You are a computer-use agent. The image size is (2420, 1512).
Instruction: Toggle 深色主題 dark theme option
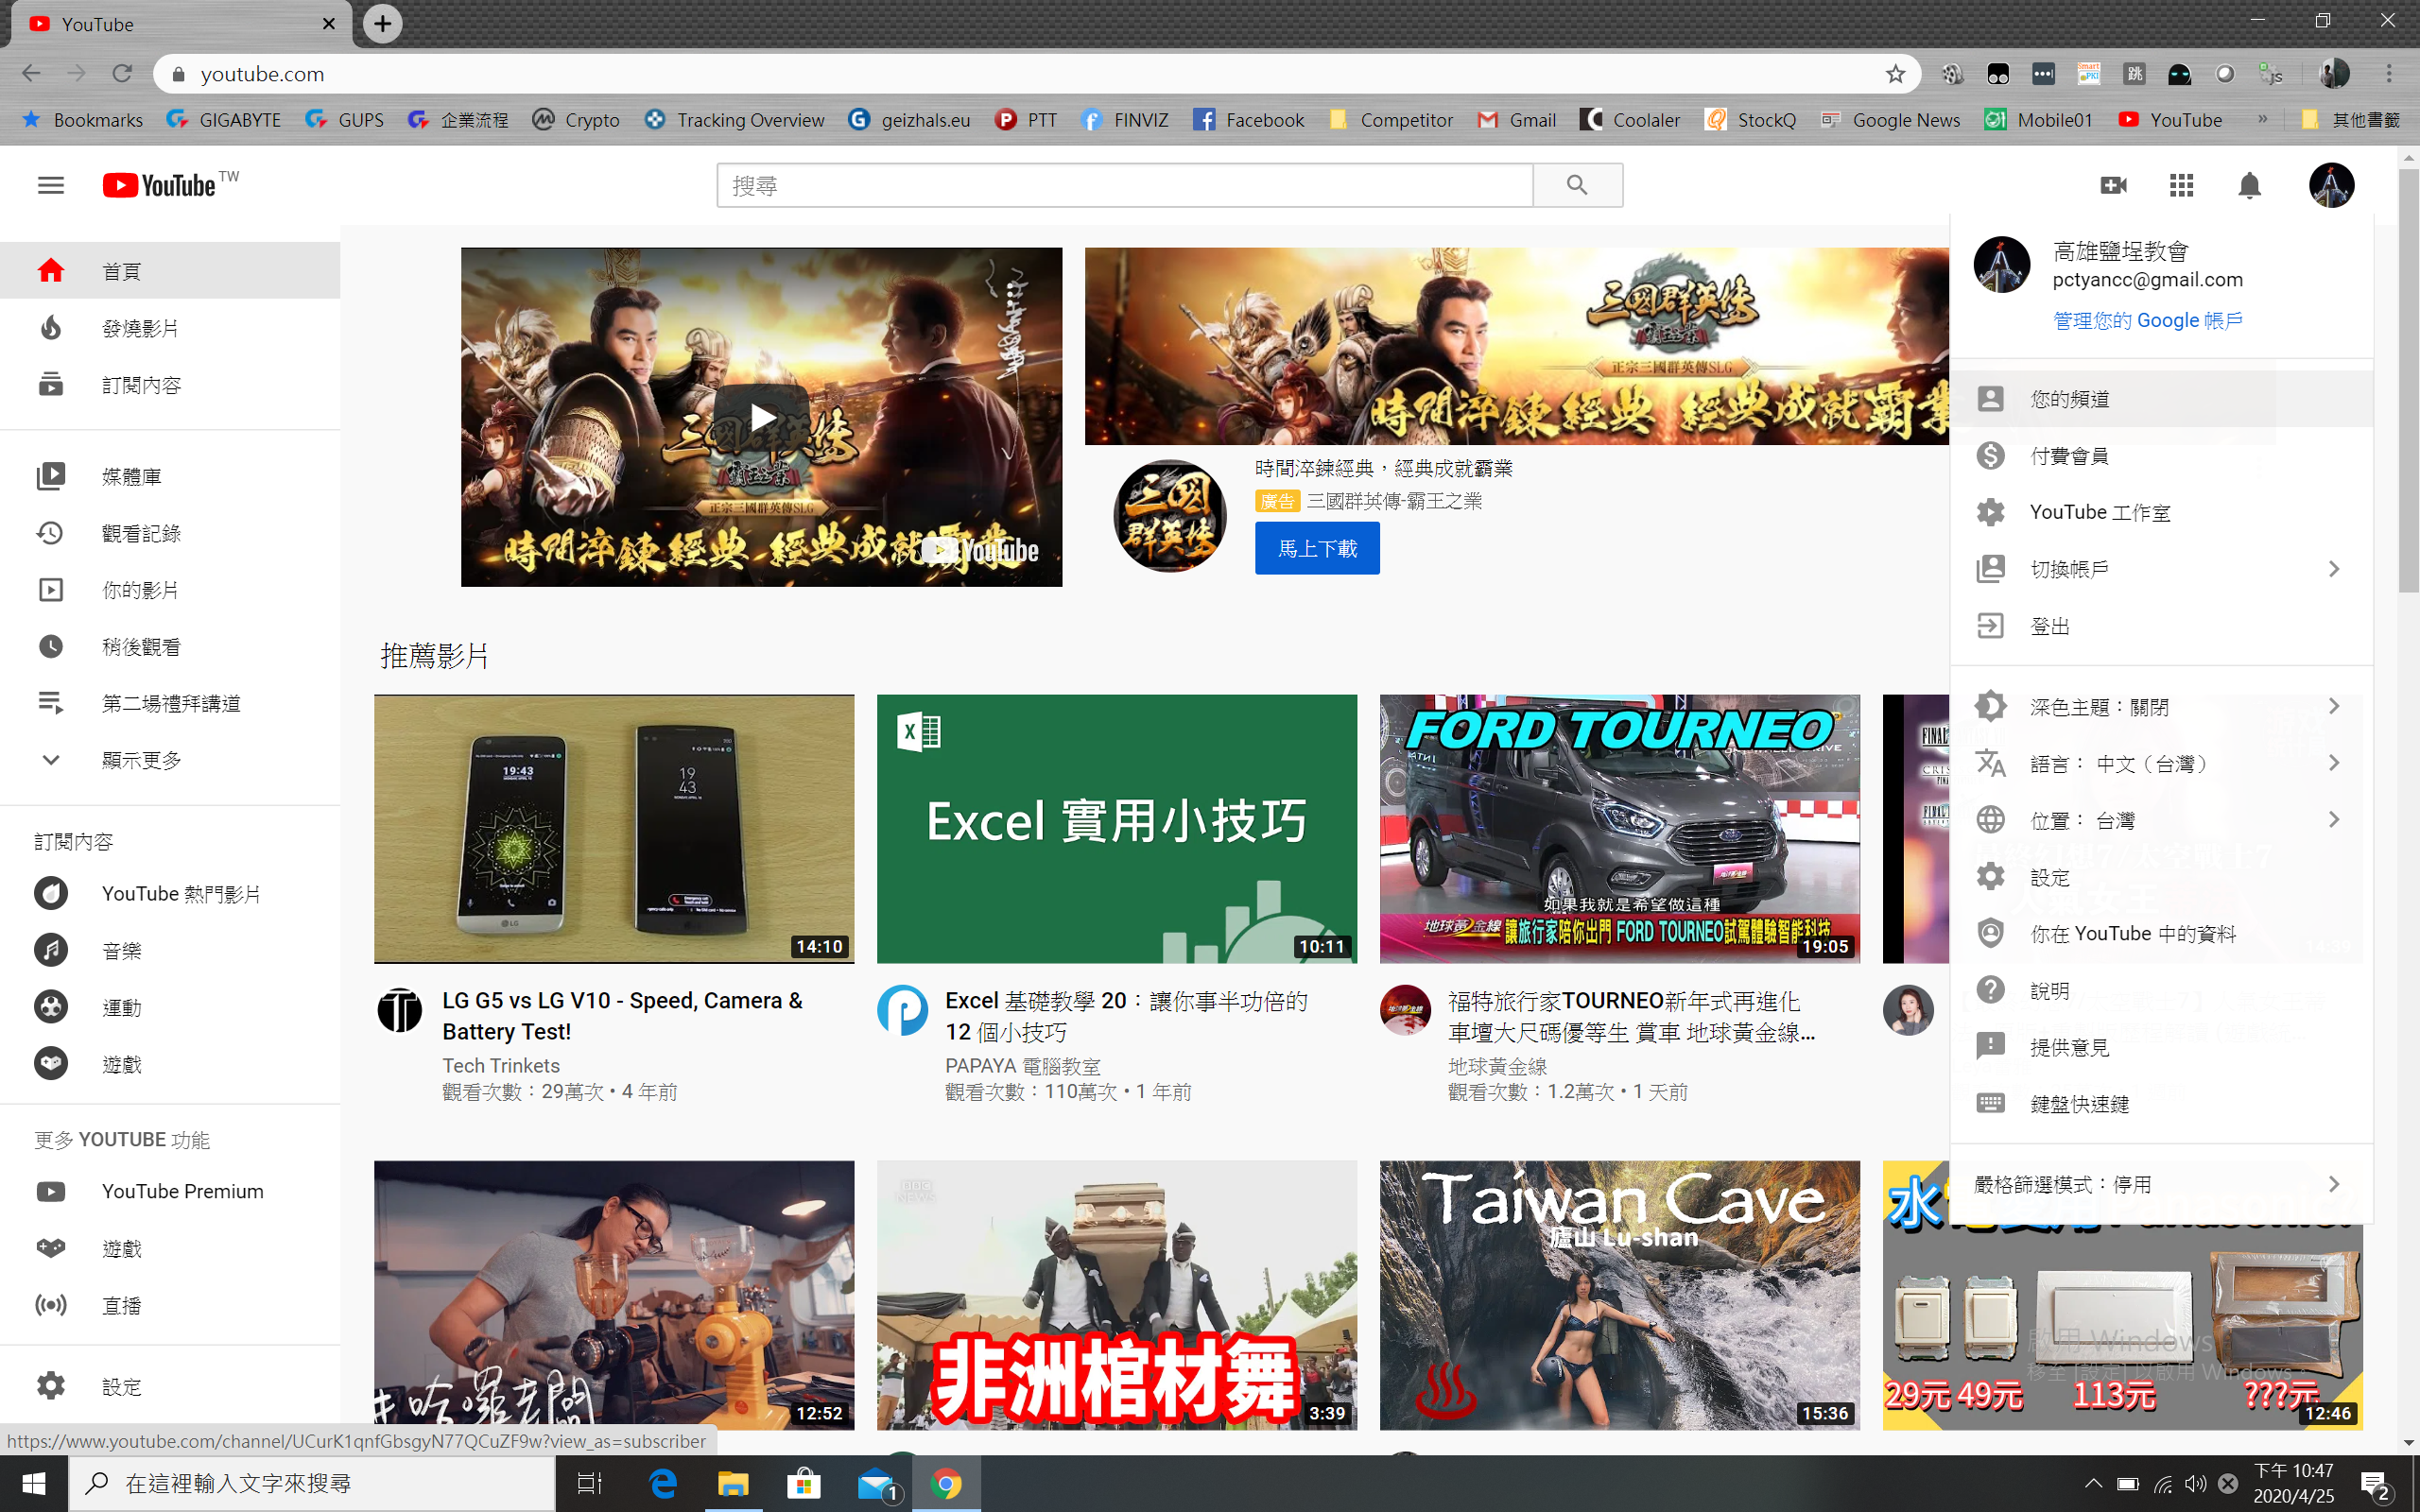(2160, 707)
